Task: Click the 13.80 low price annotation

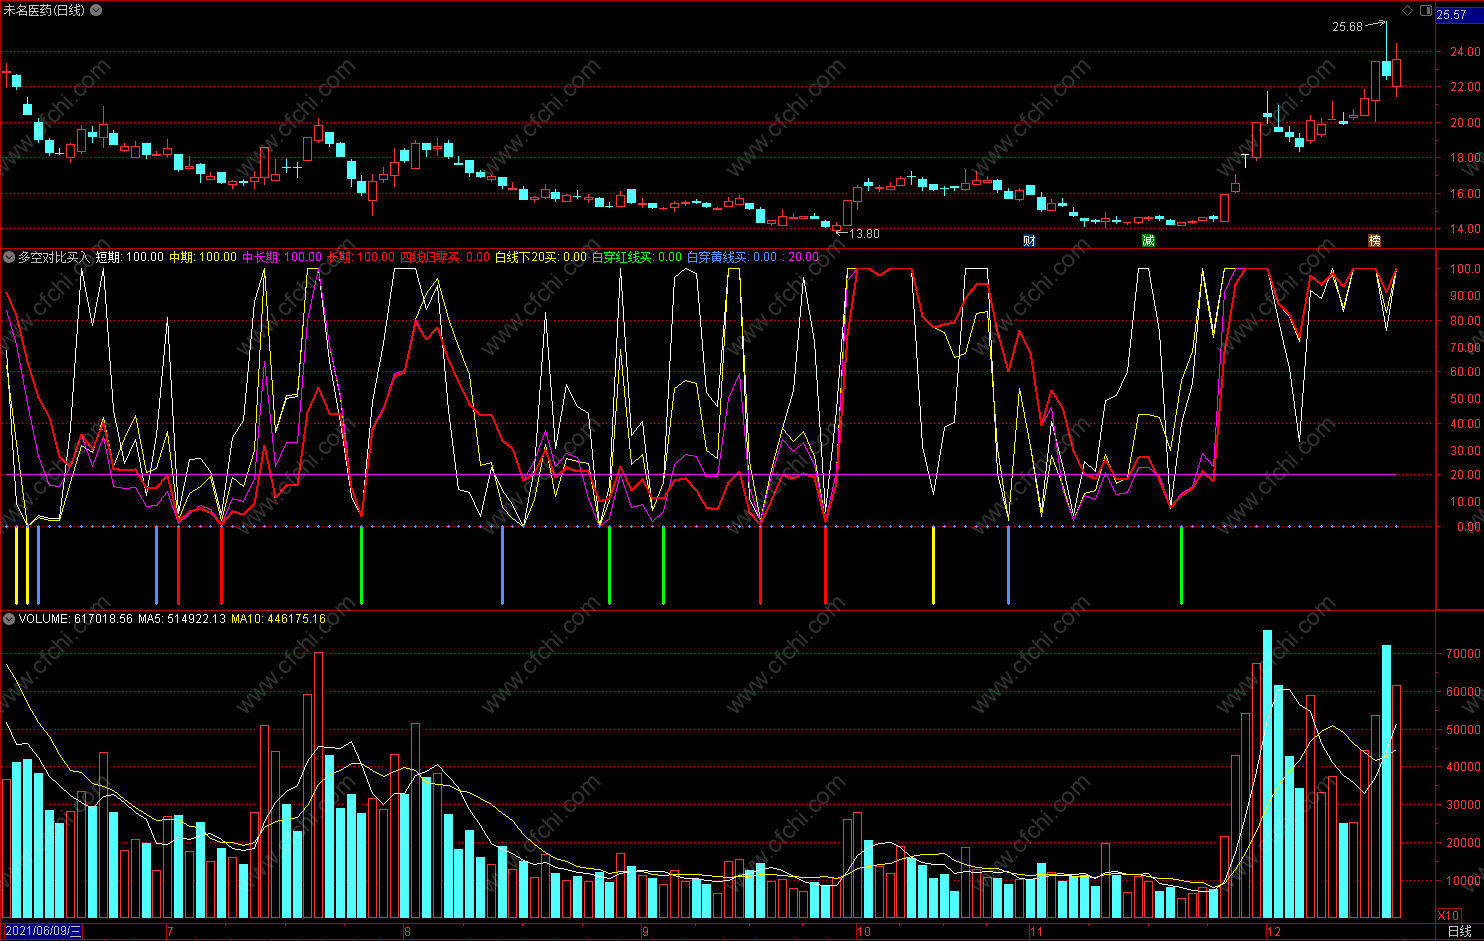Action: [x=864, y=234]
